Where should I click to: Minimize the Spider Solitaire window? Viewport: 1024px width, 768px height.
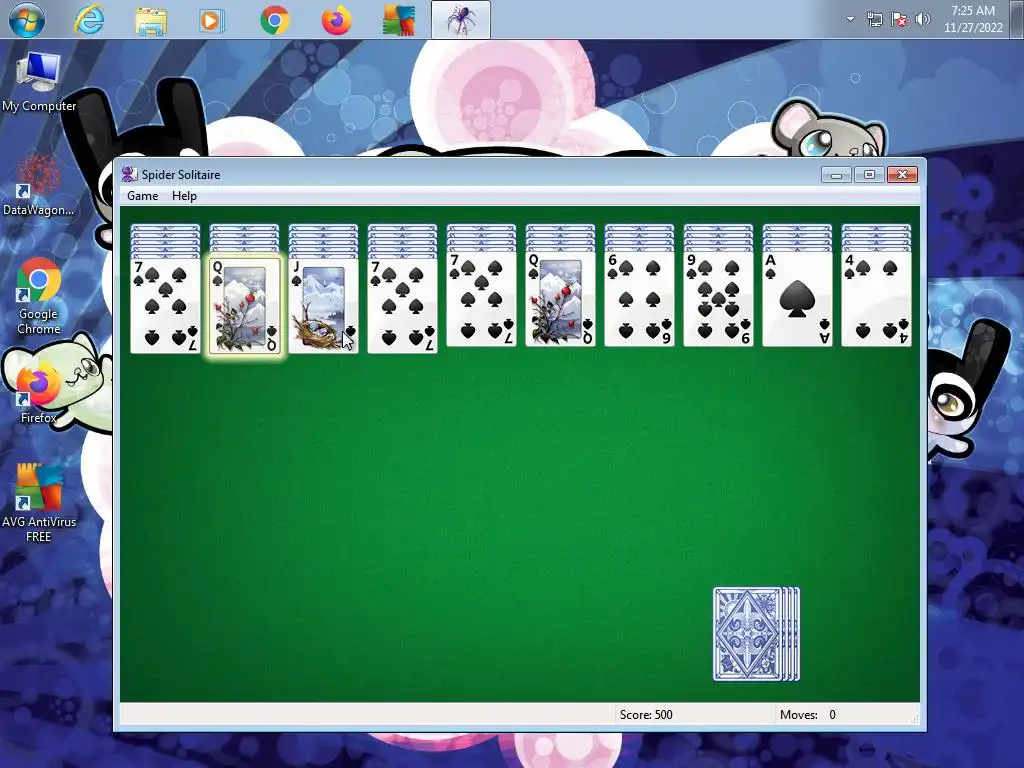coord(836,174)
